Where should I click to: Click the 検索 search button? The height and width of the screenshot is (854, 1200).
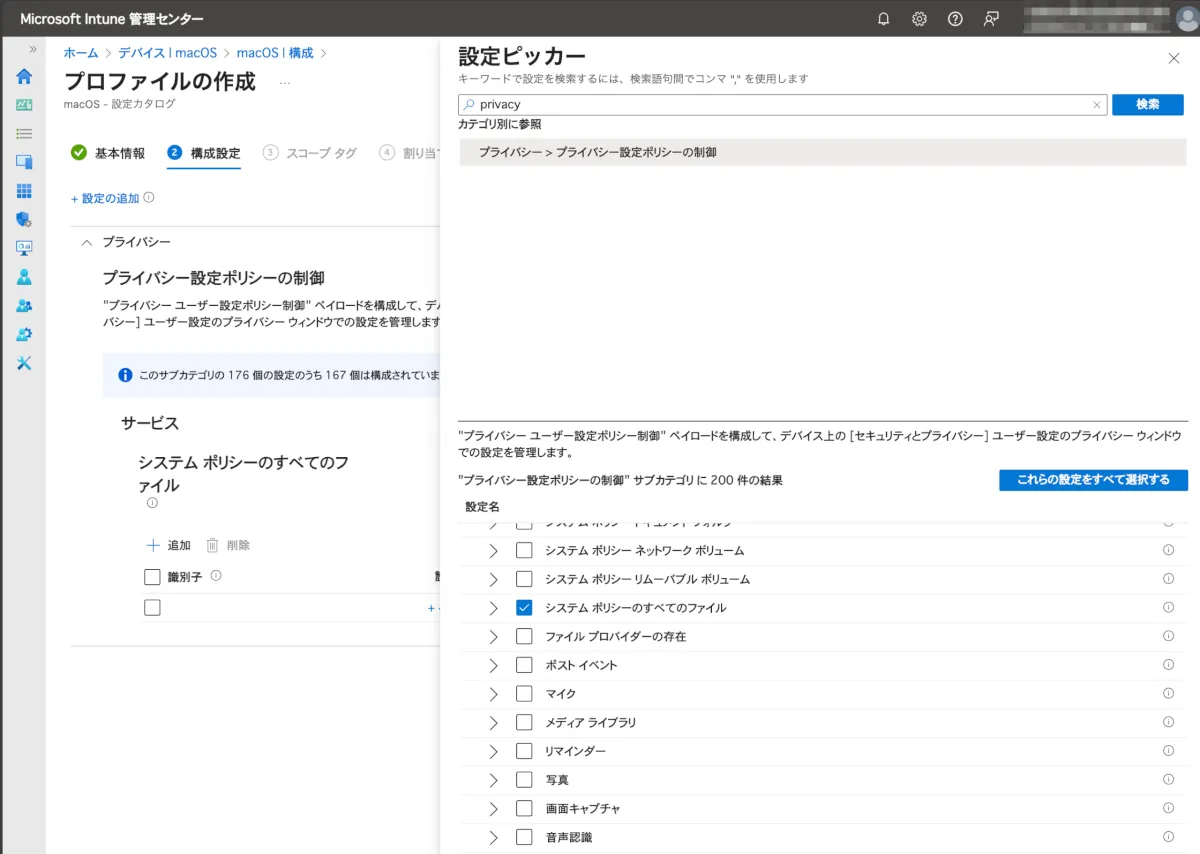click(1147, 105)
